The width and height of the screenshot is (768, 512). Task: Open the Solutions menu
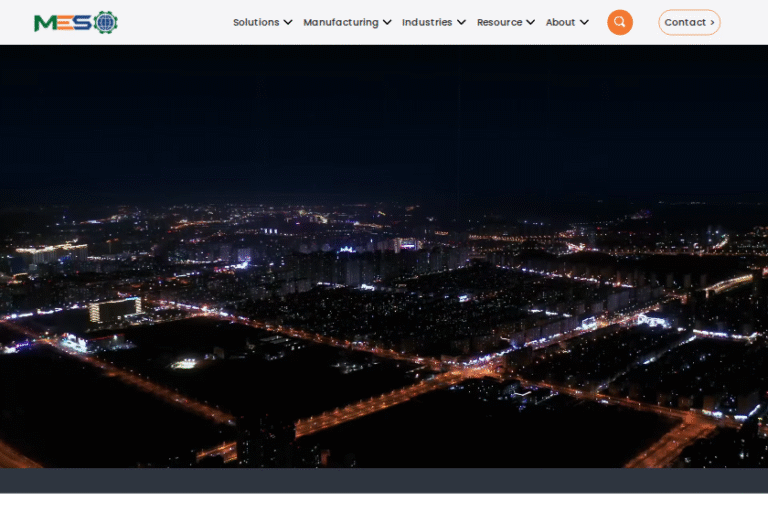pos(256,22)
